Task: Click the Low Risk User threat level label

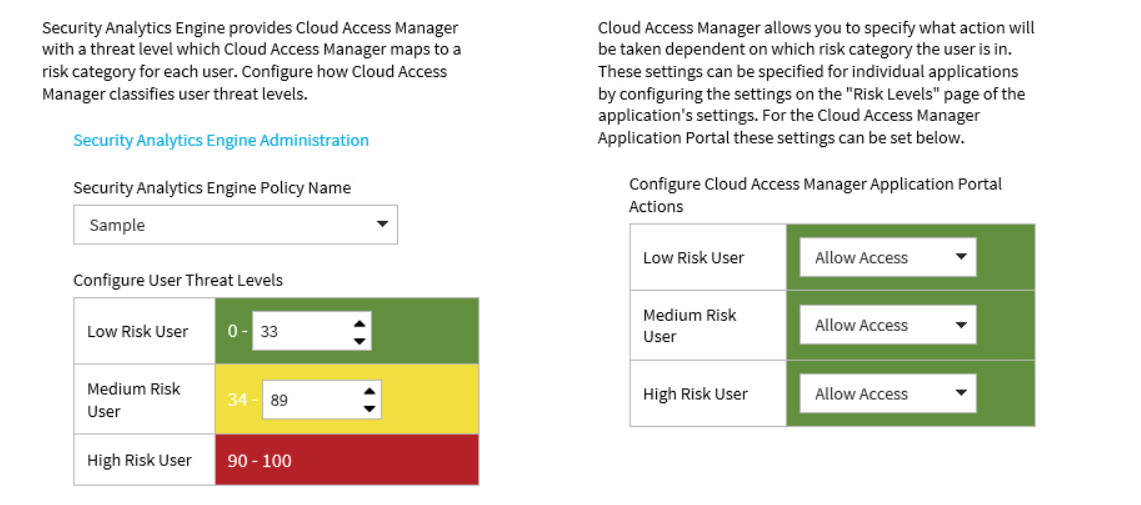Action: pos(138,331)
